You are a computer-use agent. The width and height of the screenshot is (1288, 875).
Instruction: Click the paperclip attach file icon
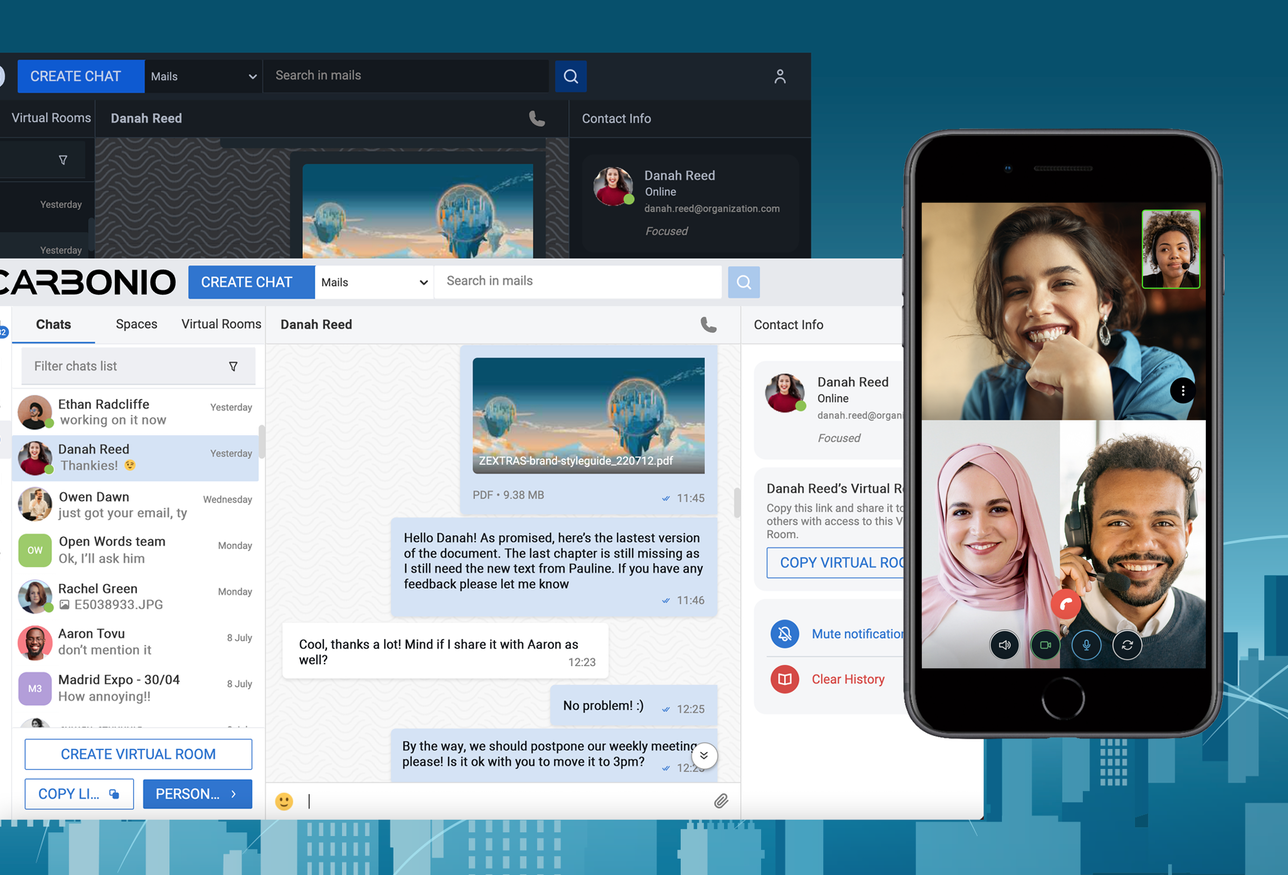pos(720,801)
